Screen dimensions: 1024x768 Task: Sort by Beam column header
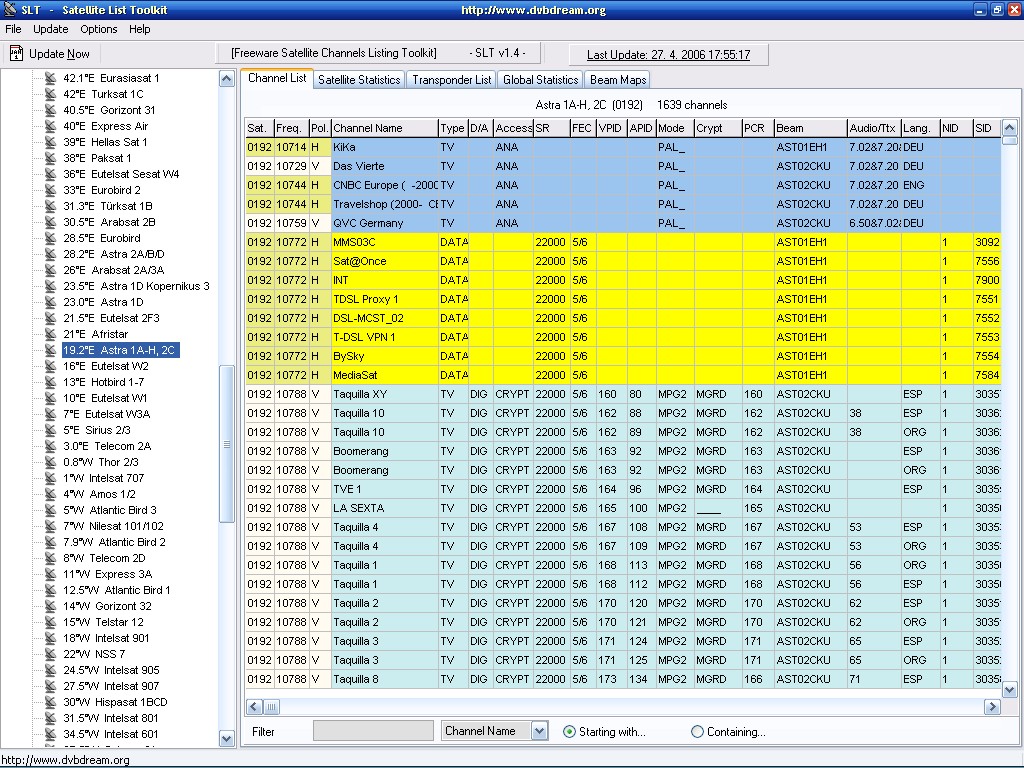[810, 128]
